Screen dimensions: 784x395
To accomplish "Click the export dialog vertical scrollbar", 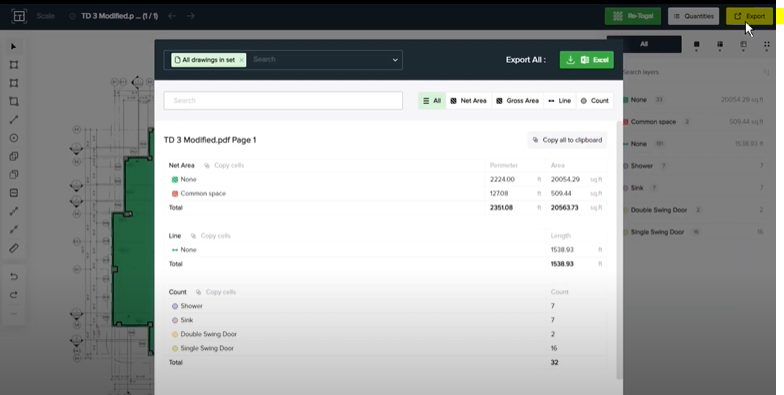I will tap(620, 250).
